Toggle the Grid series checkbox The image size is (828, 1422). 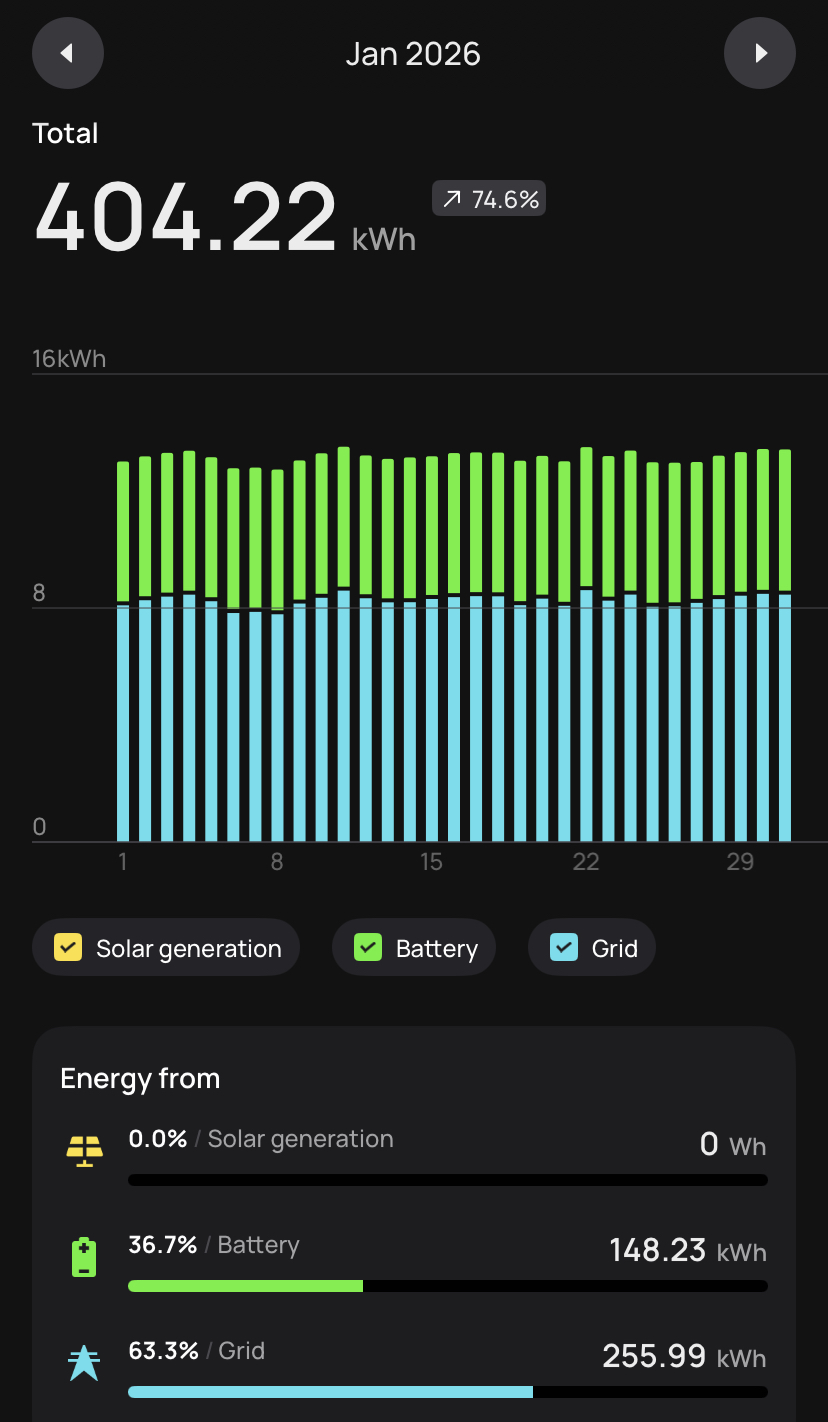pyautogui.click(x=565, y=947)
